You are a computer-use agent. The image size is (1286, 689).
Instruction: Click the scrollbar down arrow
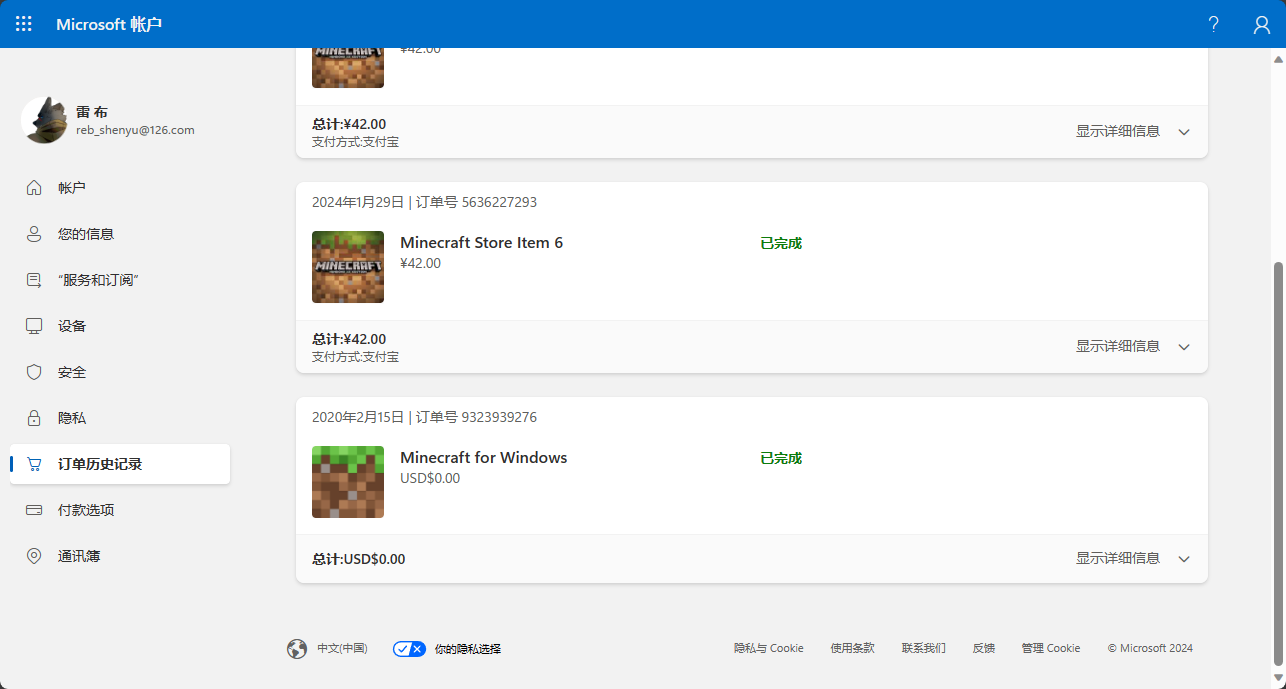1277,680
